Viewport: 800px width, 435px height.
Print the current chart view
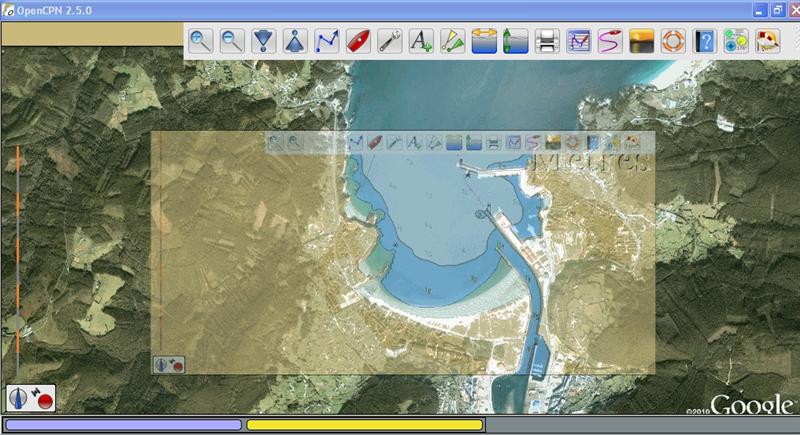point(547,41)
